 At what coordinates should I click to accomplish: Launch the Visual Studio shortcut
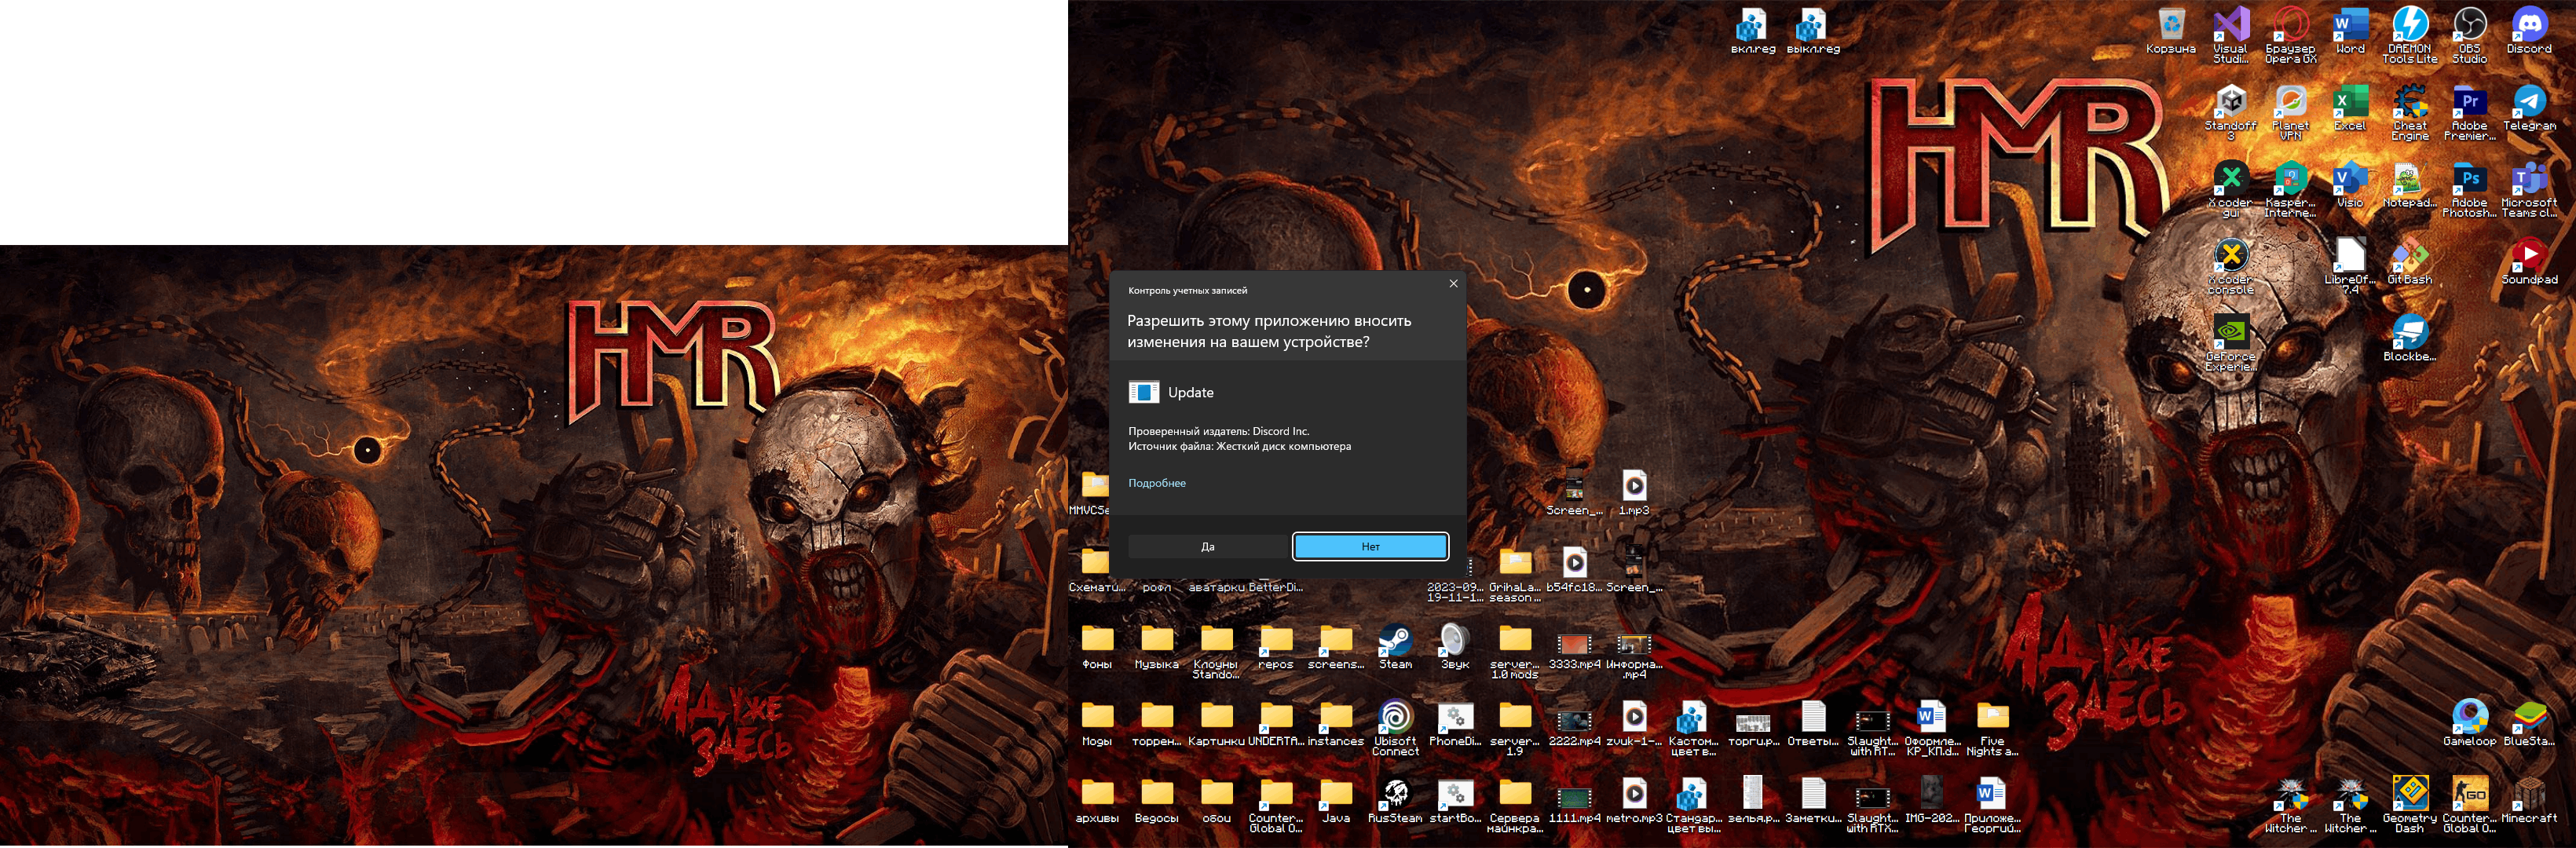2230,35
